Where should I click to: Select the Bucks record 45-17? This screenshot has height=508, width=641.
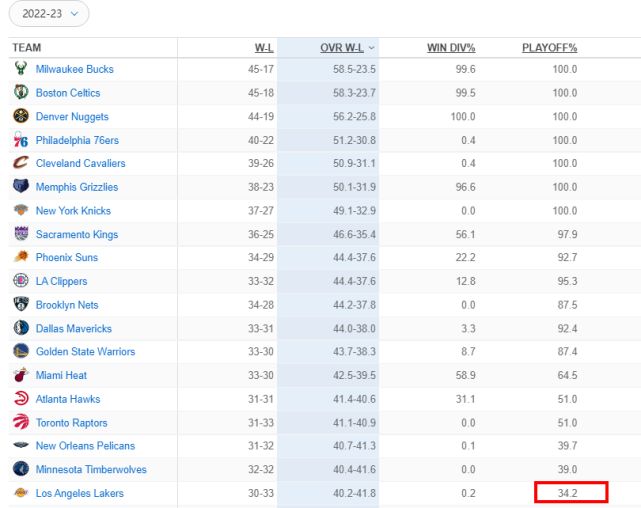[260, 69]
